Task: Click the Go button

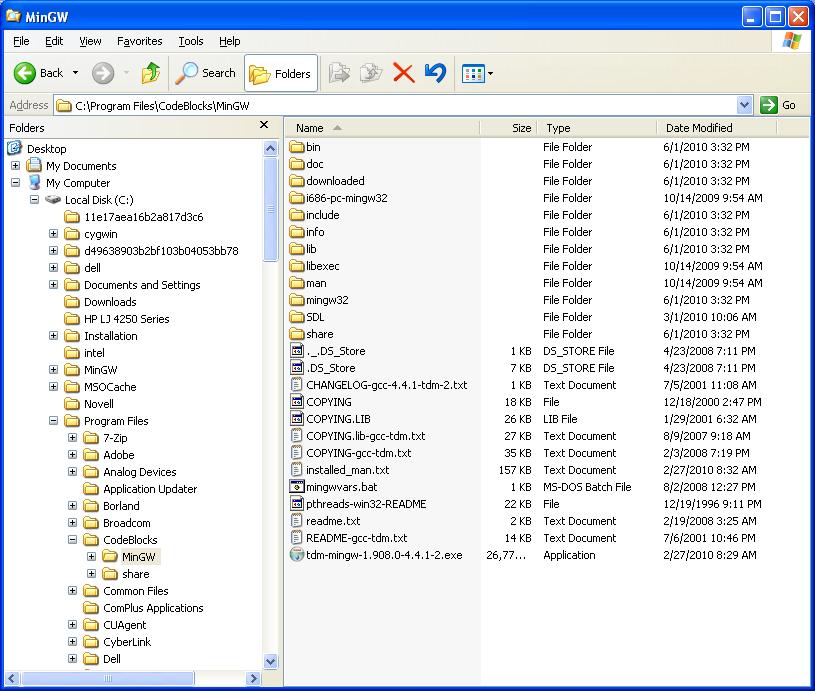Action: tap(779, 105)
